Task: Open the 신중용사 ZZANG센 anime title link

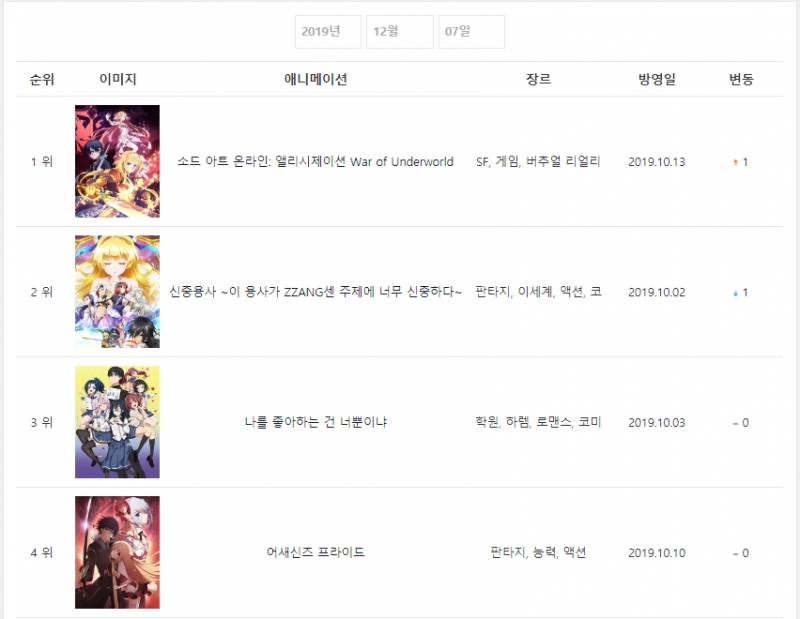Action: click(315, 292)
